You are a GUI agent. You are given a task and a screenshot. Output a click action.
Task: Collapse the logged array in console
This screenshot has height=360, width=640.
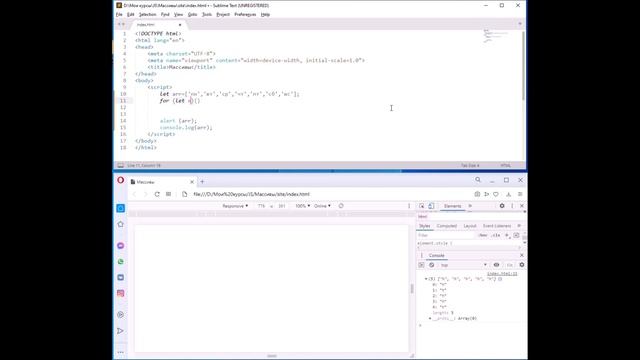tap(426, 279)
